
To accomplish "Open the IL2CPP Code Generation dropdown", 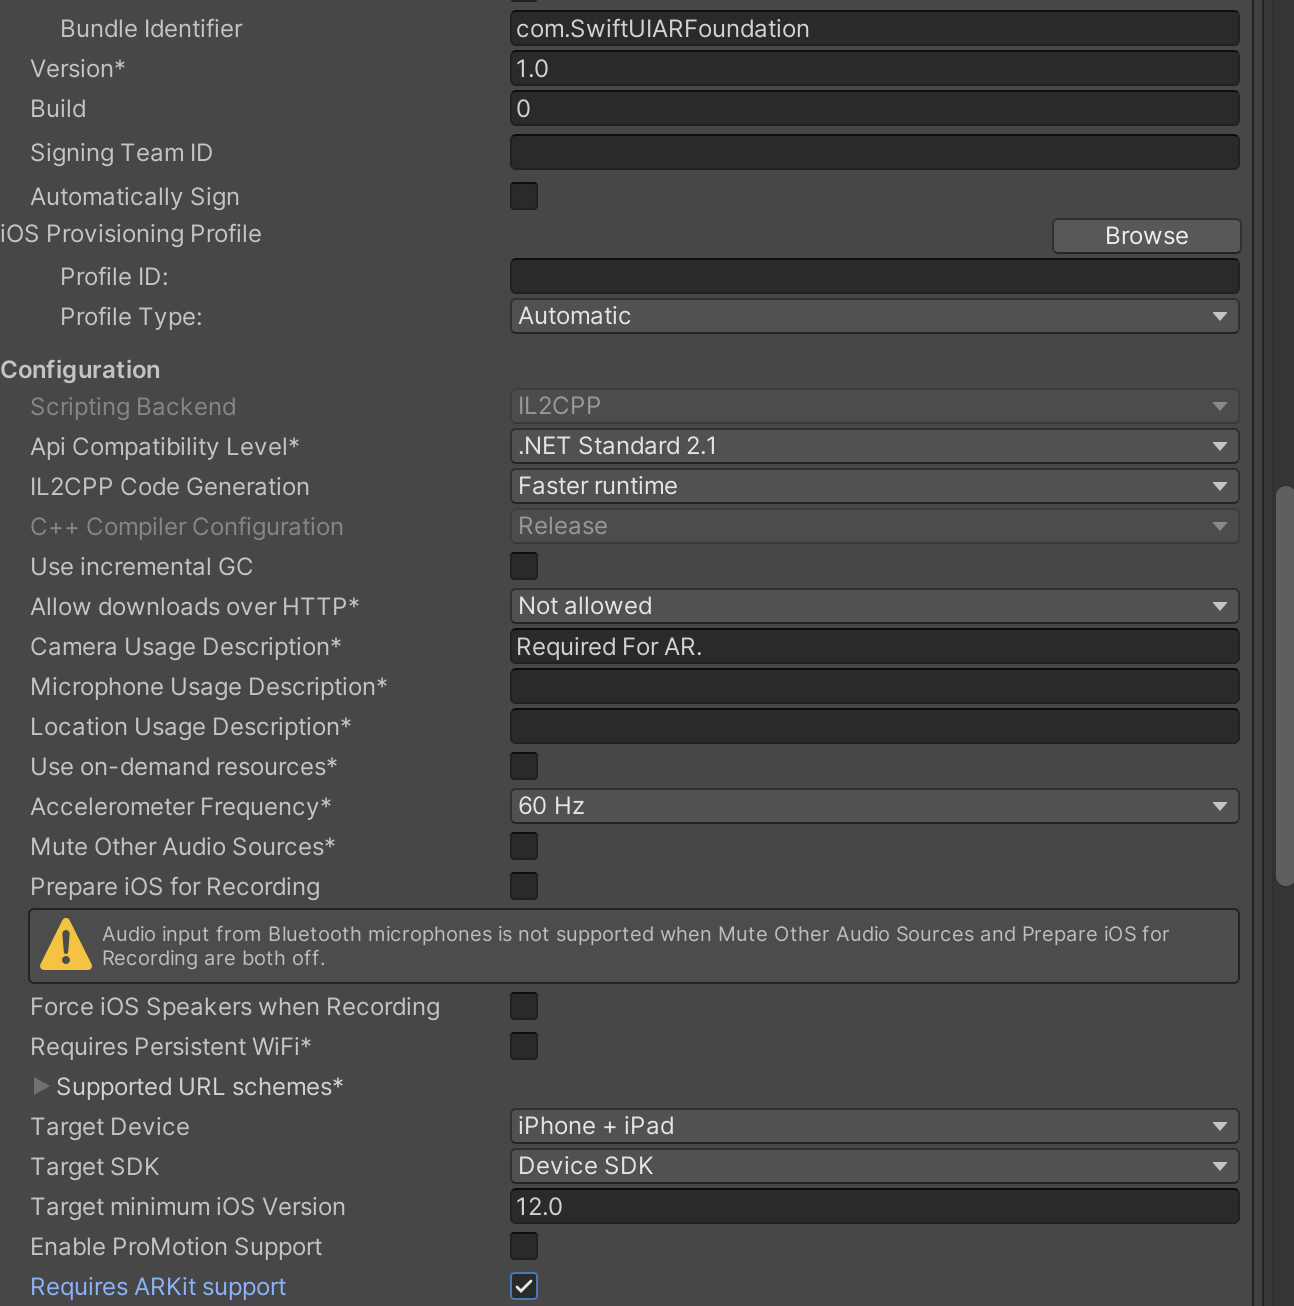I will (x=874, y=486).
